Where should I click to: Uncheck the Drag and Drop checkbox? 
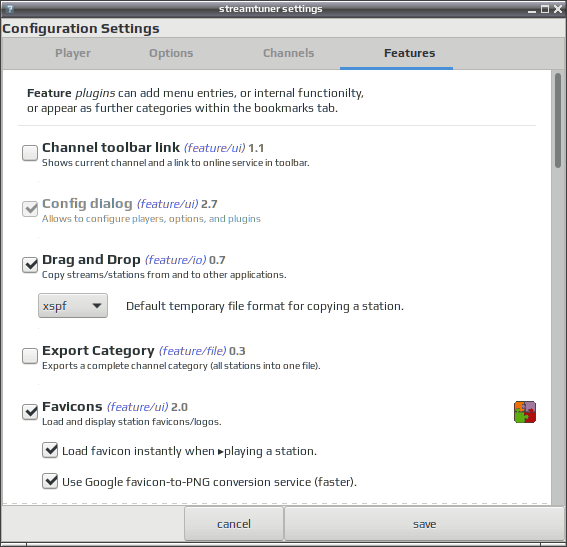(x=30, y=265)
